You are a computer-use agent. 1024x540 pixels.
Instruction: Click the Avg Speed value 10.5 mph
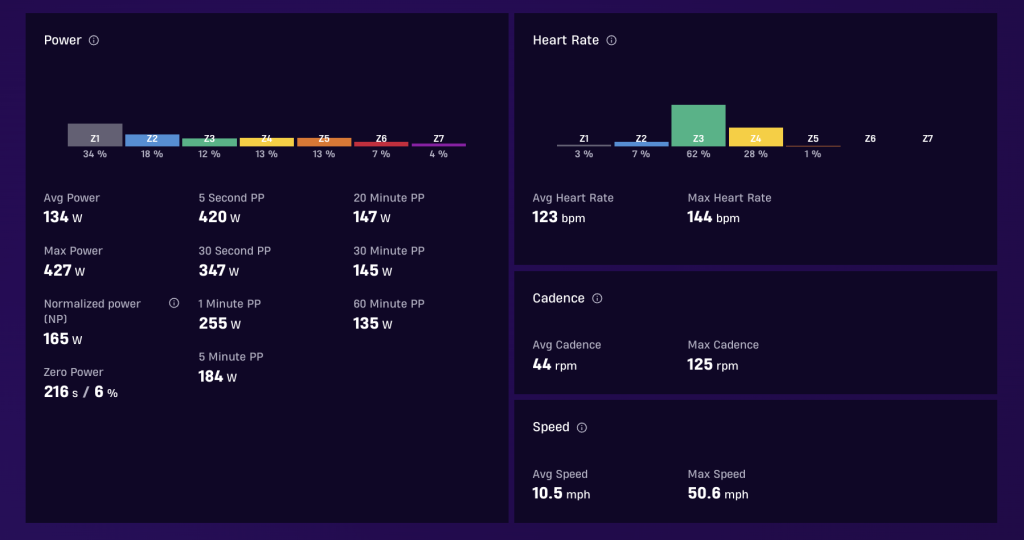click(561, 494)
